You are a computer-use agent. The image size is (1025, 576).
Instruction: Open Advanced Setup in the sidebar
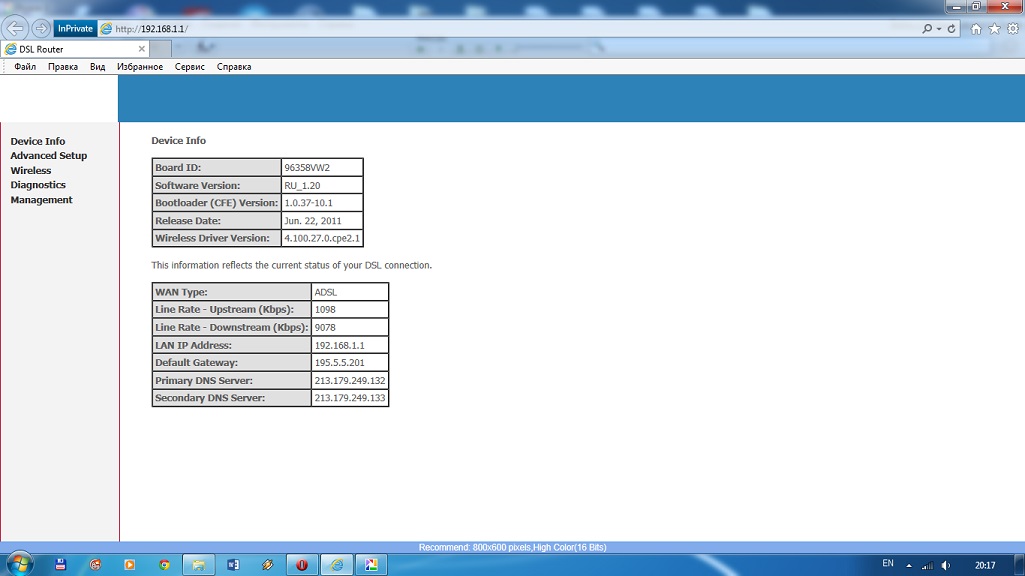point(48,156)
